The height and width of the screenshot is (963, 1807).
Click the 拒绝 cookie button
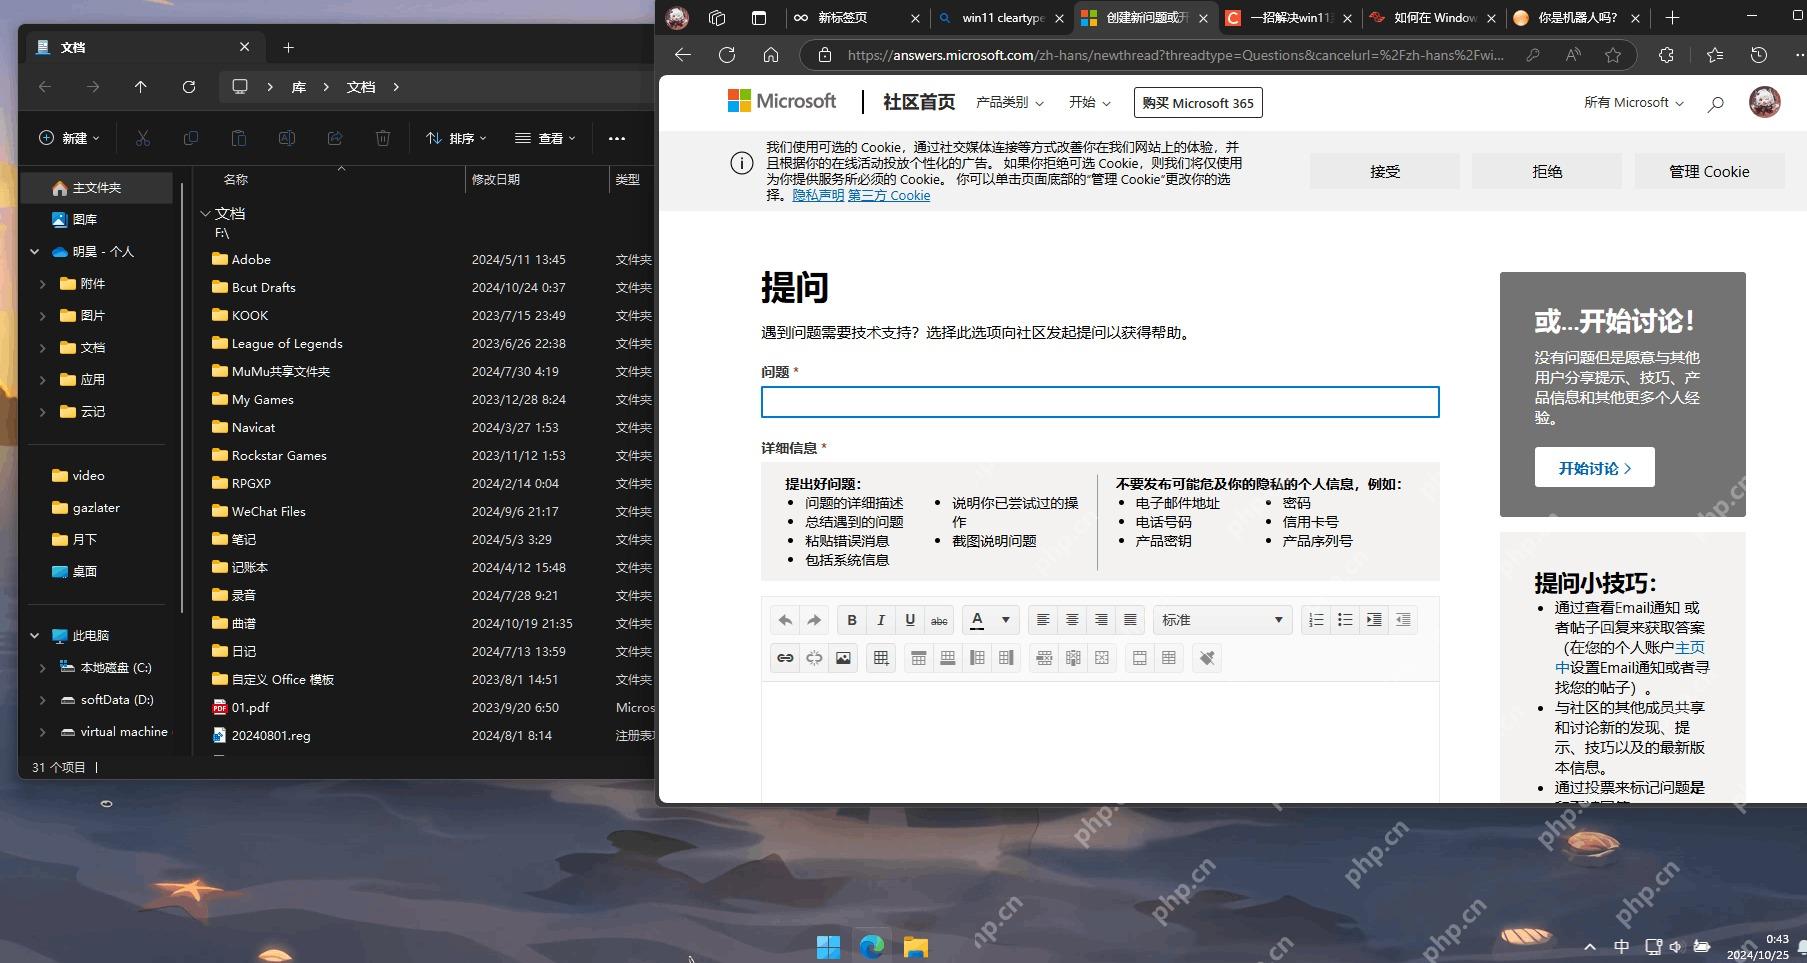pos(1547,171)
